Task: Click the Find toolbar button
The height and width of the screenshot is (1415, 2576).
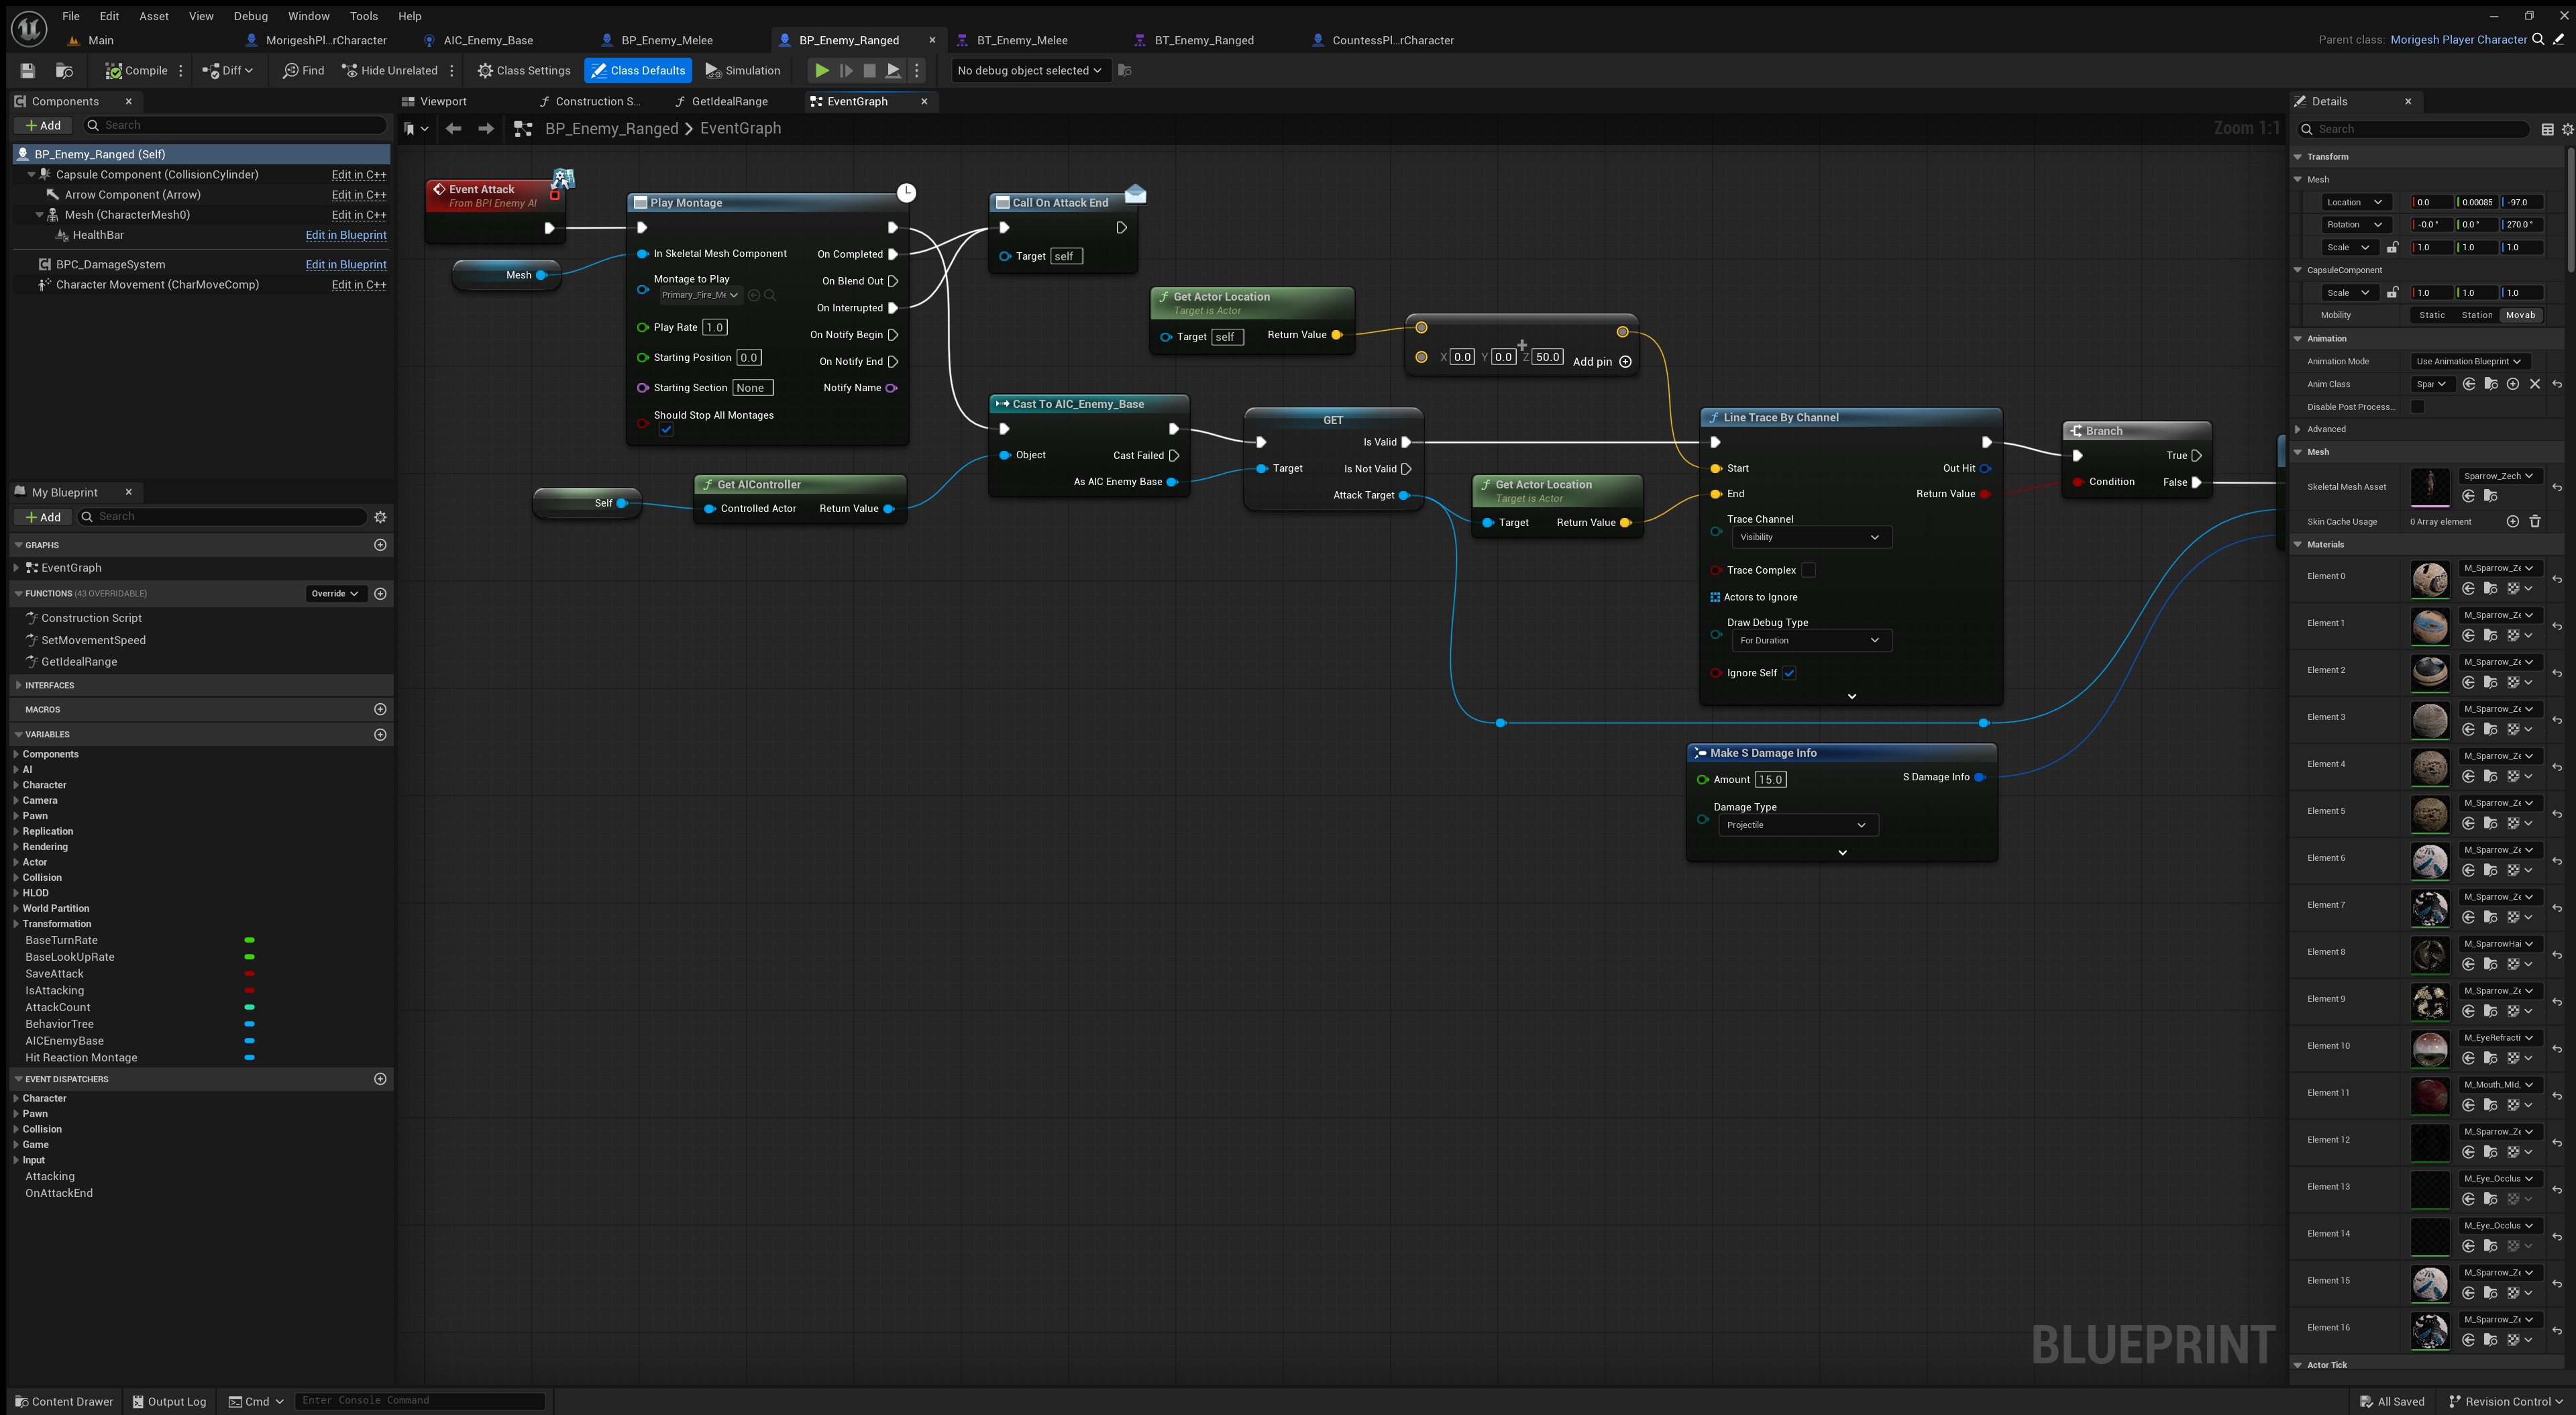Action: 303,70
